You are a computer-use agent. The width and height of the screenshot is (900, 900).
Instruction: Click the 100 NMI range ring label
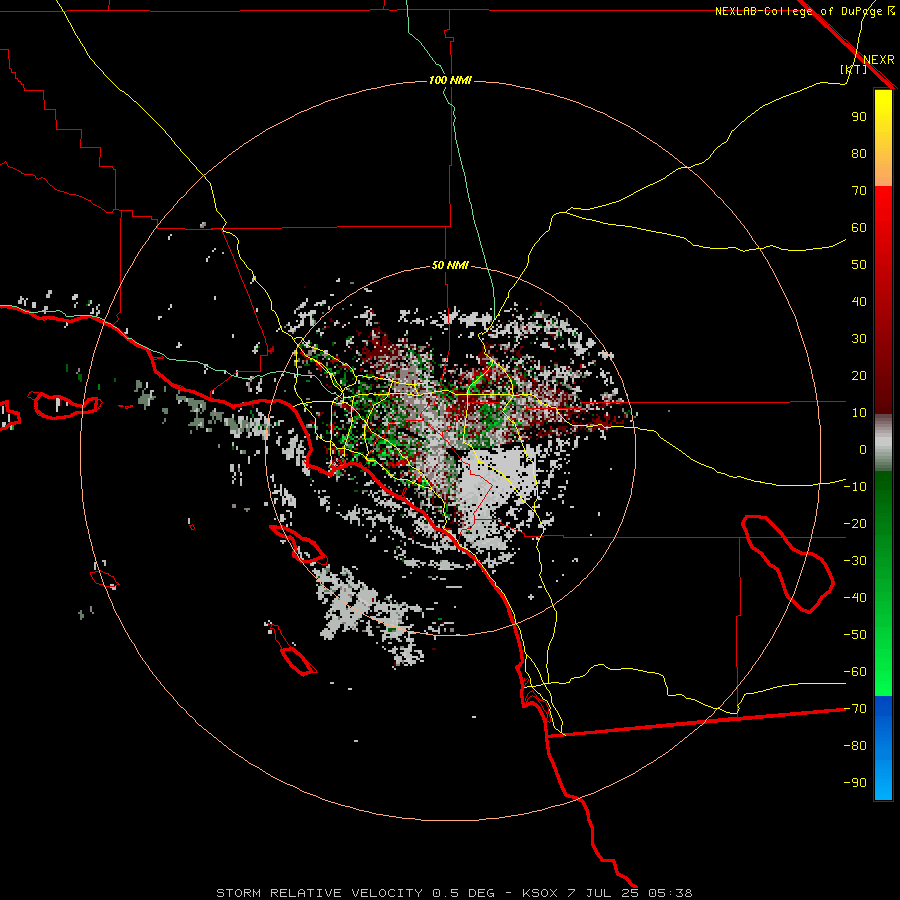450,80
